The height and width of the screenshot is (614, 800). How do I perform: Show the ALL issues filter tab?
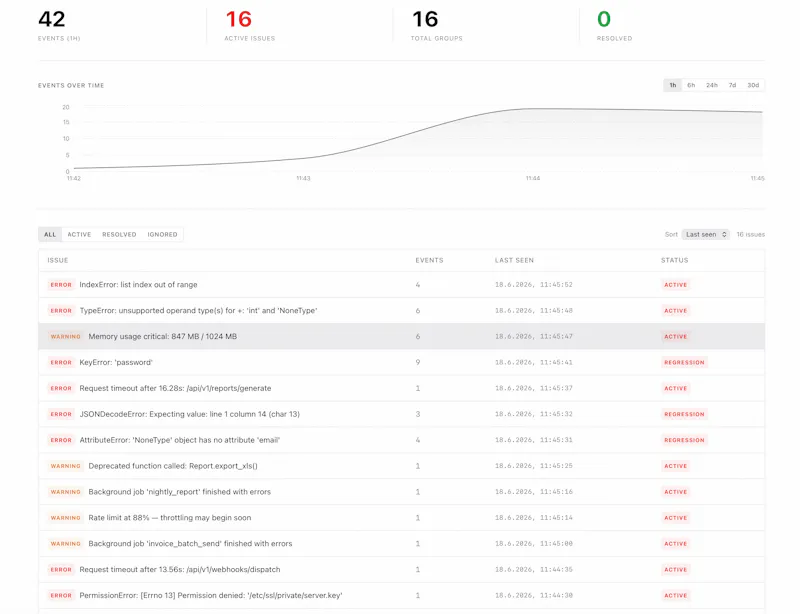click(50, 235)
